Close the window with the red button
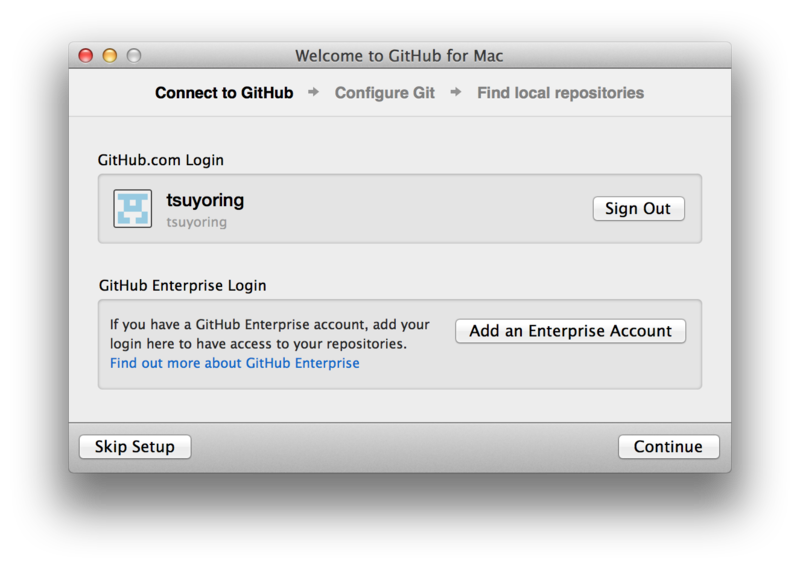Image resolution: width=800 pixels, height=568 pixels. (86, 55)
